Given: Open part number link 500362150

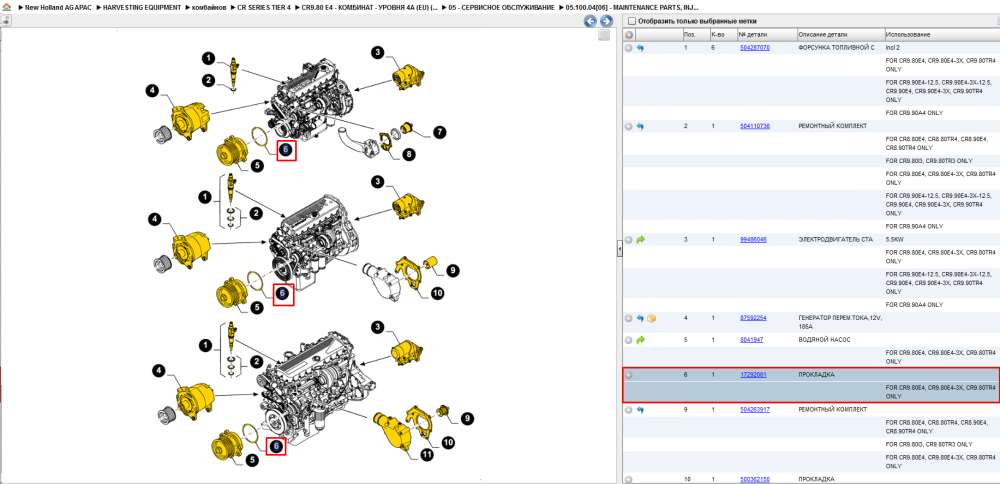Looking at the screenshot, I should point(754,479).
